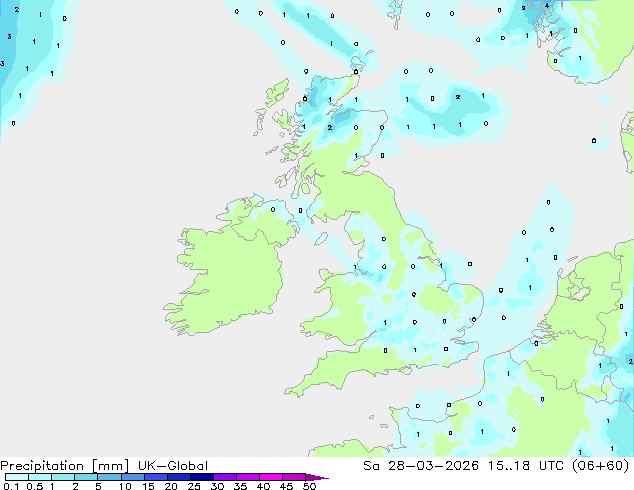The height and width of the screenshot is (490, 634).
Task: Choose the 20–25 mm dark blue swatch
Action: [x=179, y=477]
